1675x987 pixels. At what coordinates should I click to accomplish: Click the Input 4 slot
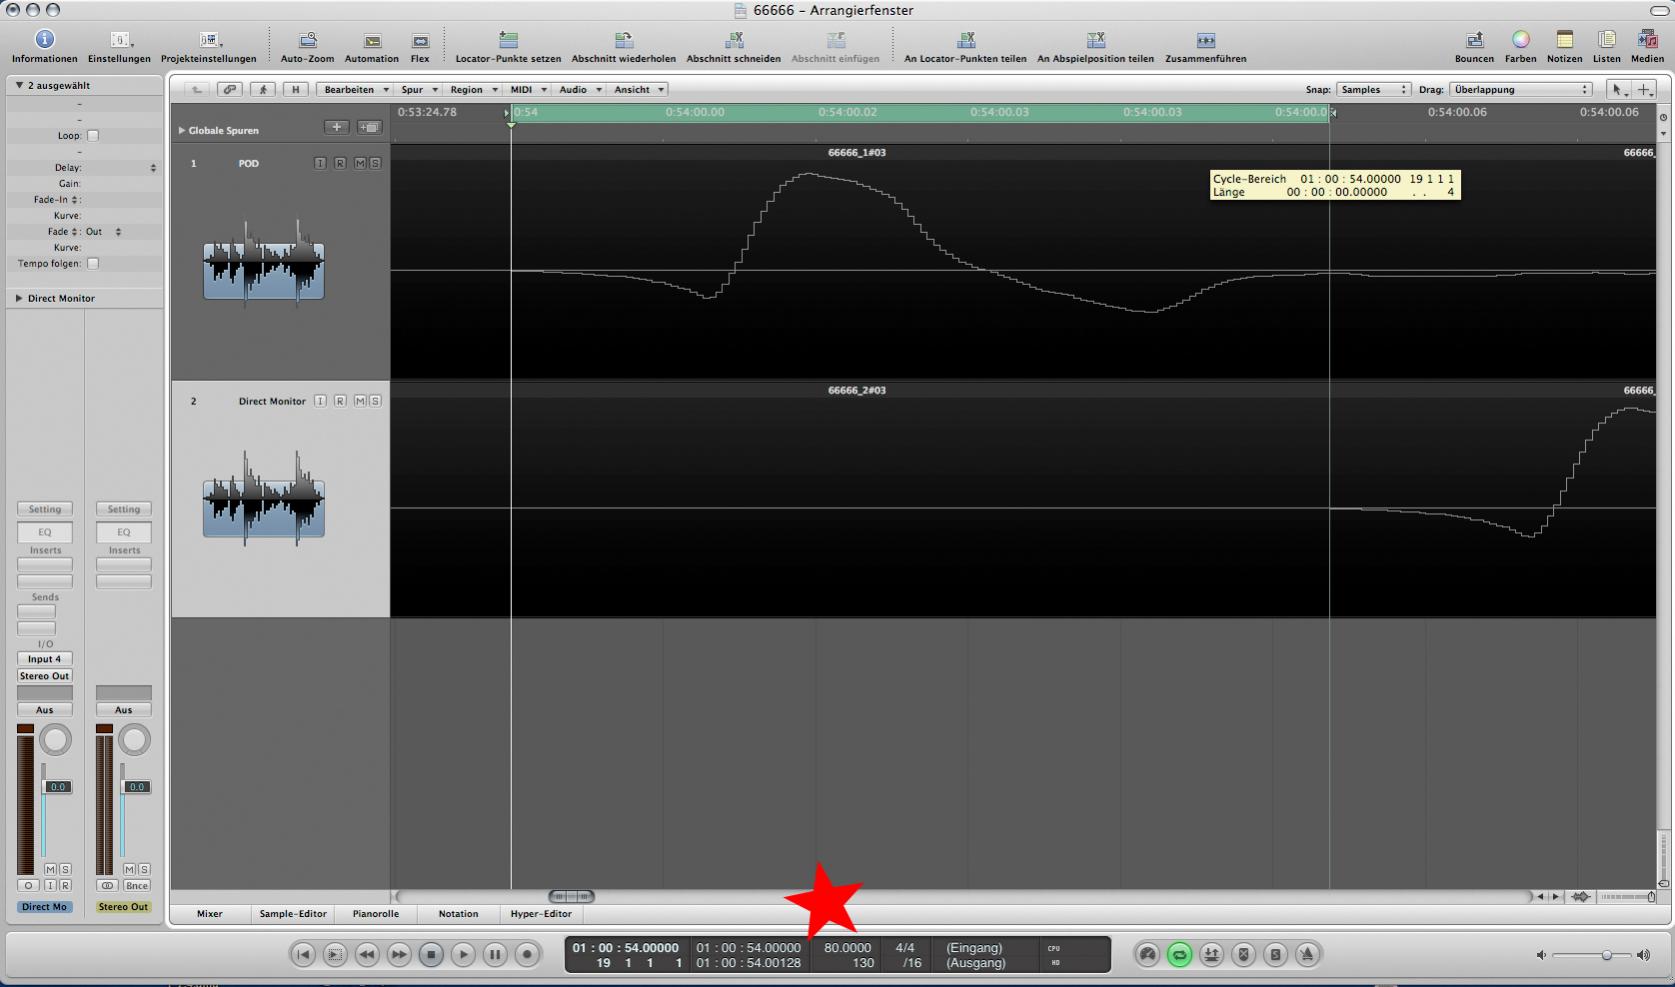click(45, 659)
